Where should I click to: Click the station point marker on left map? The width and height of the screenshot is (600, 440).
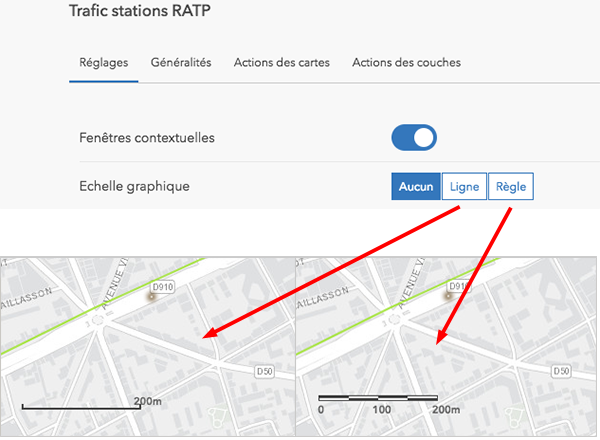coord(152,297)
